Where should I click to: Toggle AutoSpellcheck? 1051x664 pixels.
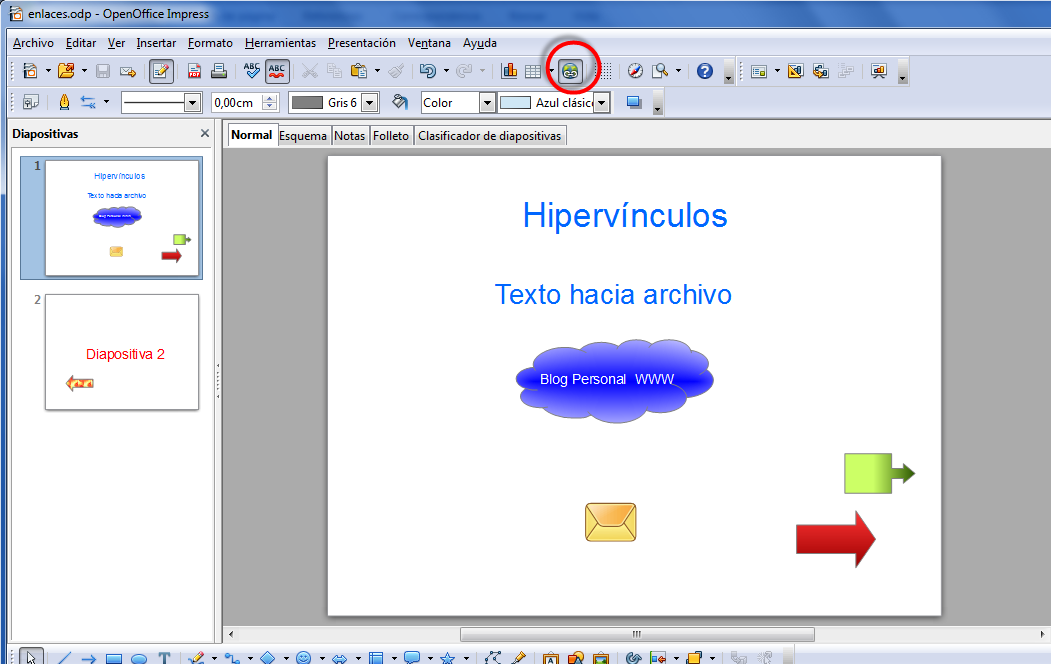click(277, 71)
